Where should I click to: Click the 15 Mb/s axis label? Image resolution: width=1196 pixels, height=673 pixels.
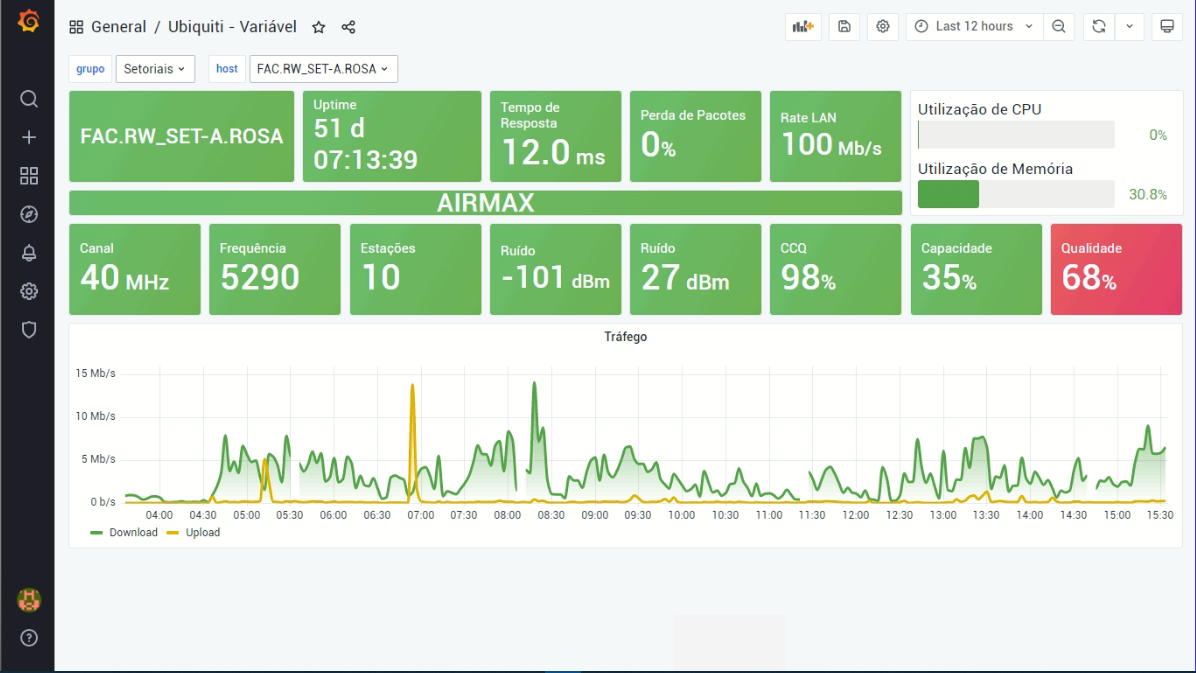95,373
